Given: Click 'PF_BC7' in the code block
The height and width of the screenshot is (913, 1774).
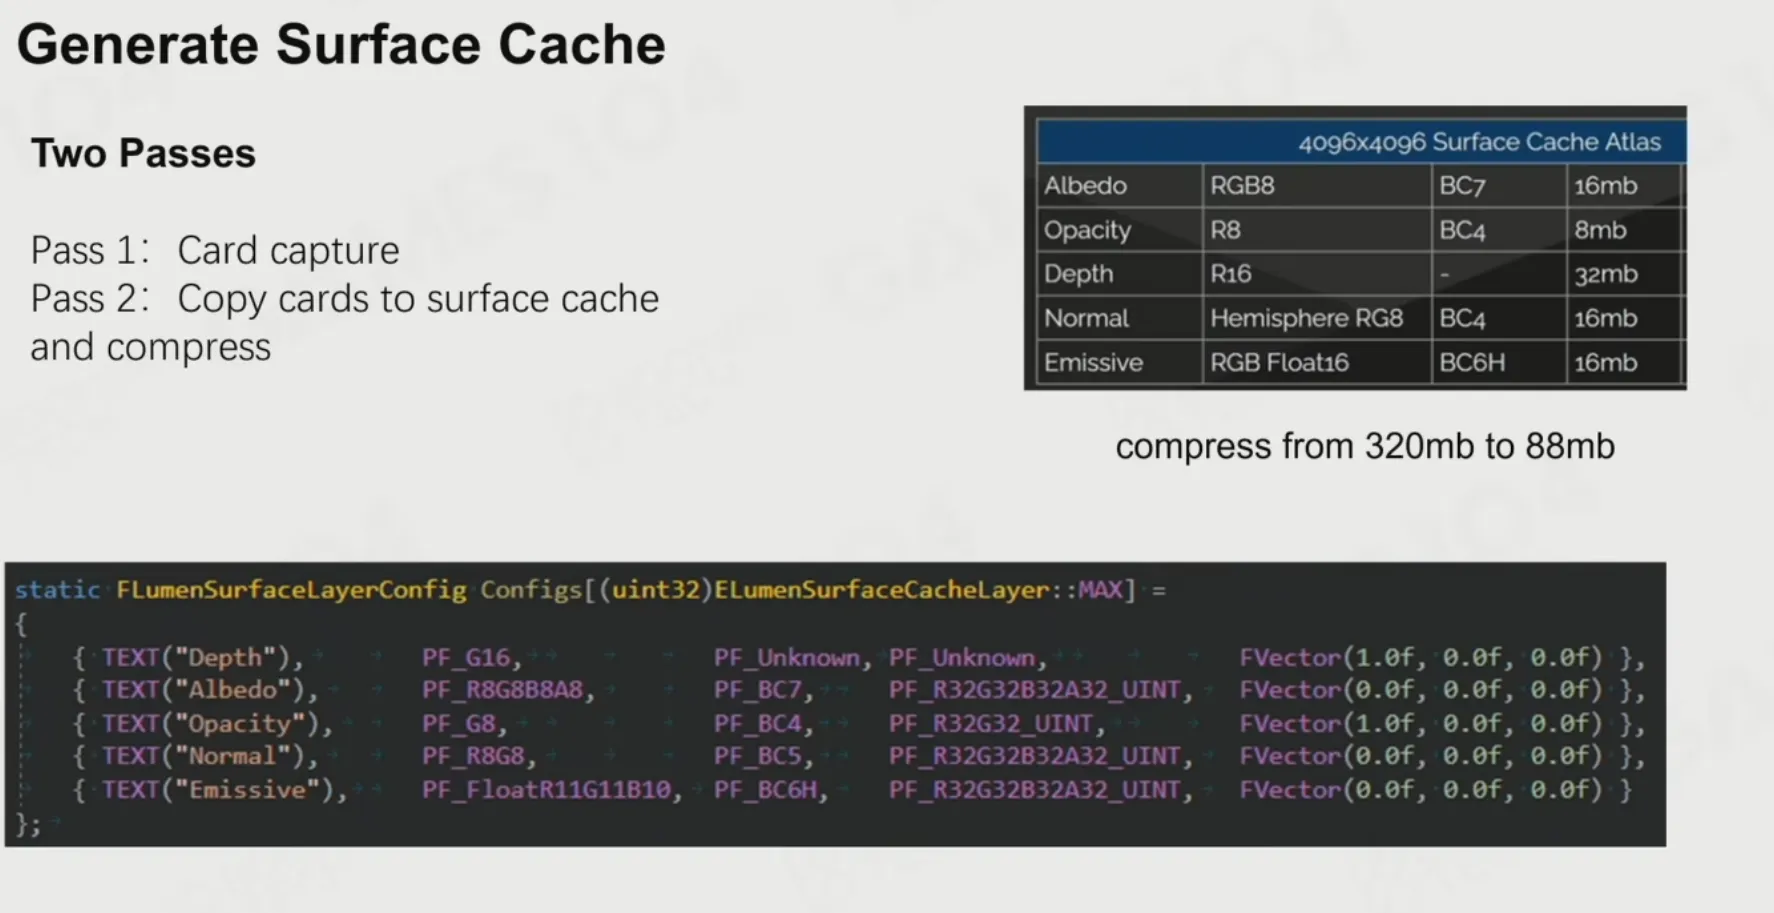Looking at the screenshot, I should pos(757,690).
